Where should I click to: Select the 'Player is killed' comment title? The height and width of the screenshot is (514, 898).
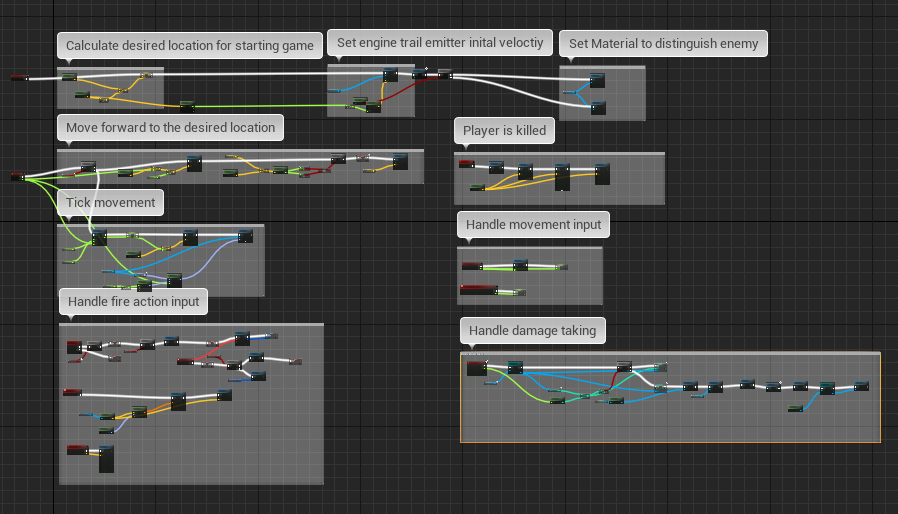point(504,130)
